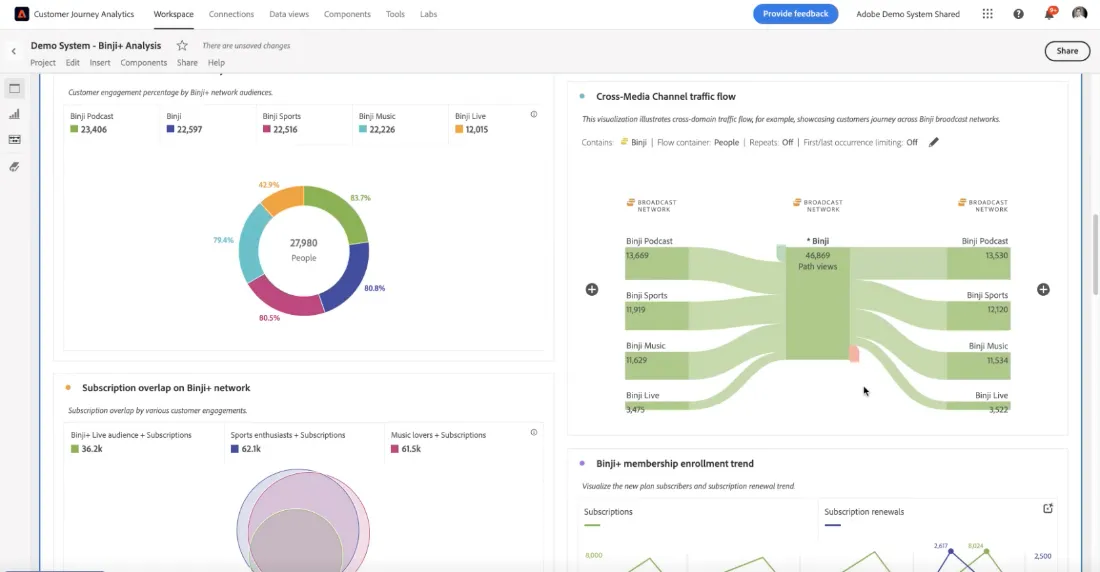The image size is (1100, 572).
Task: Click the Panels icon in left sidebar
Action: (x=14, y=88)
